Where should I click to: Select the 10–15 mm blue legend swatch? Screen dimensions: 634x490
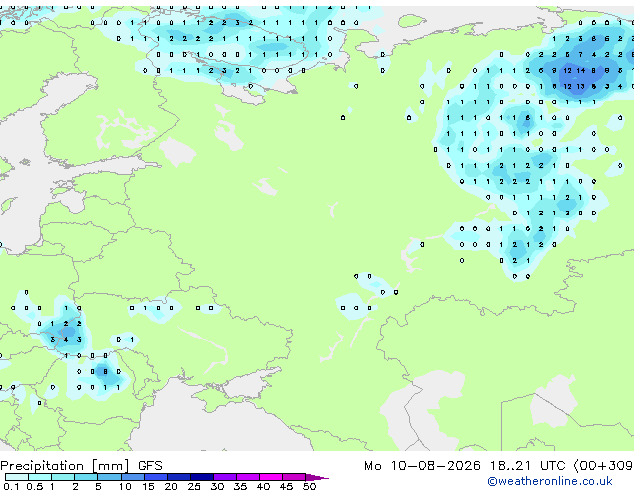tap(132, 477)
